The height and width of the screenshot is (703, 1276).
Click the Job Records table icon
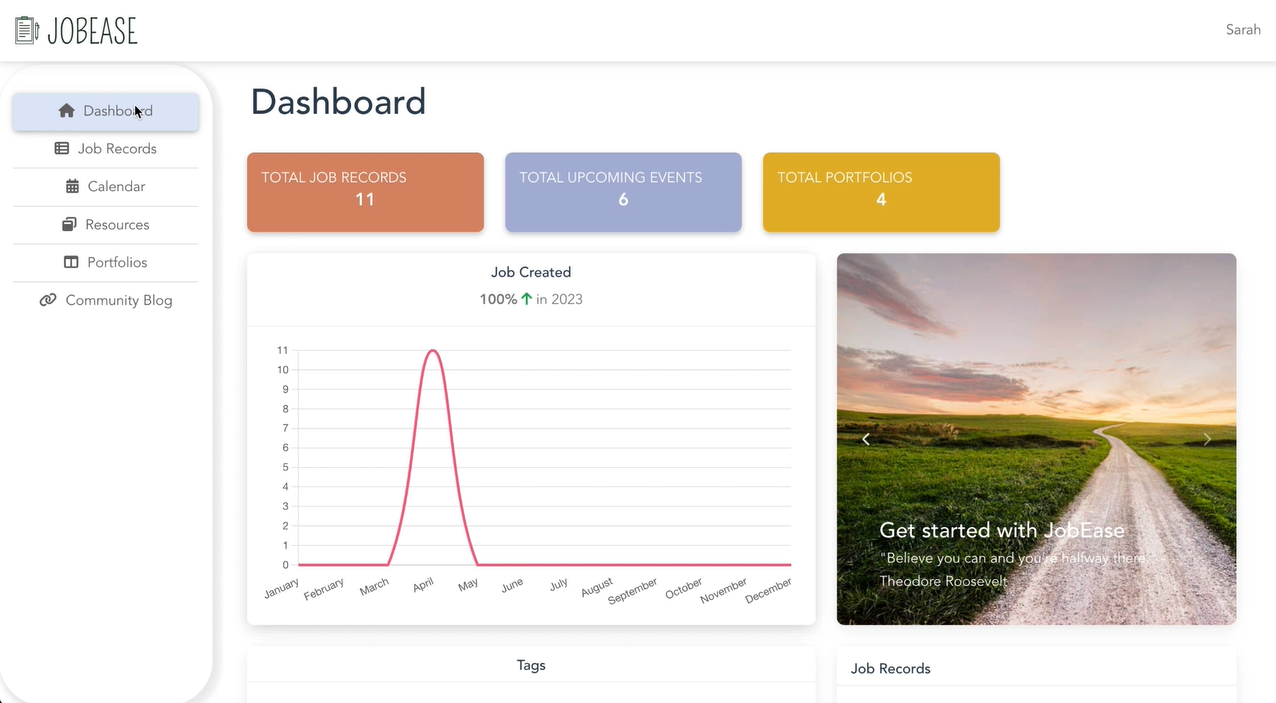pyautogui.click(x=61, y=149)
